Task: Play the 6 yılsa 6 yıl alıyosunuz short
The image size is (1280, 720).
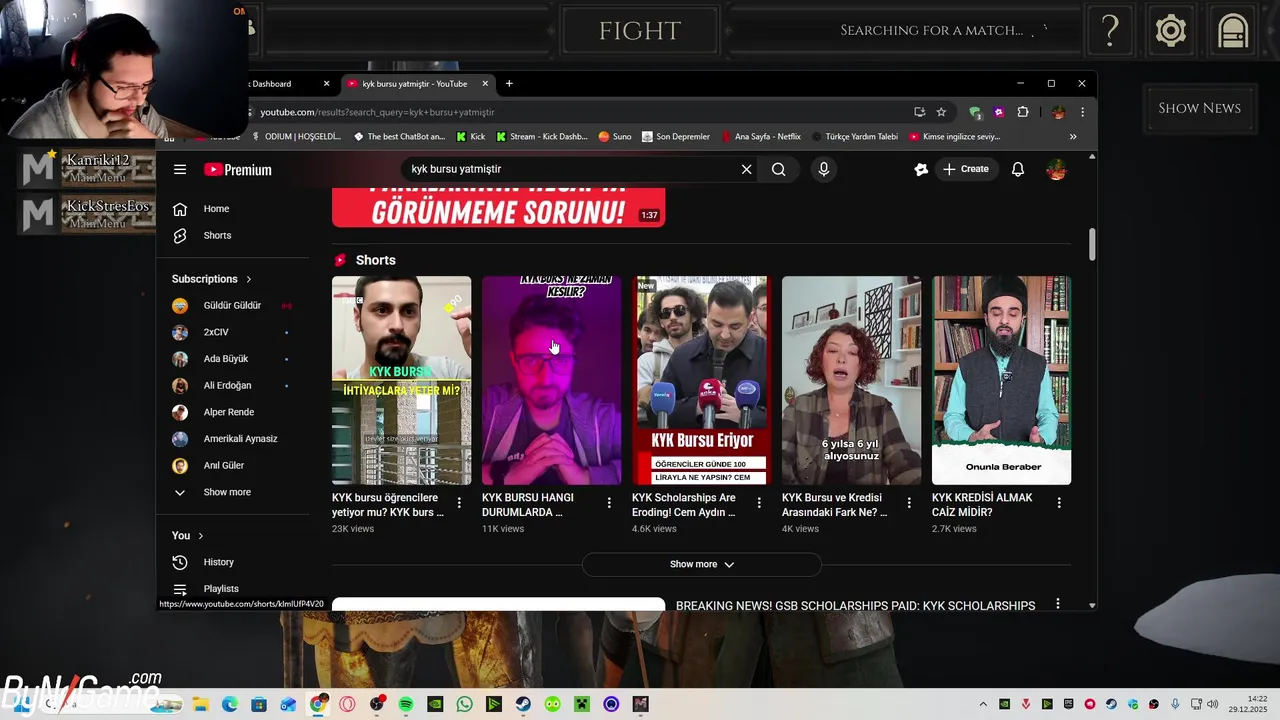Action: click(x=851, y=380)
